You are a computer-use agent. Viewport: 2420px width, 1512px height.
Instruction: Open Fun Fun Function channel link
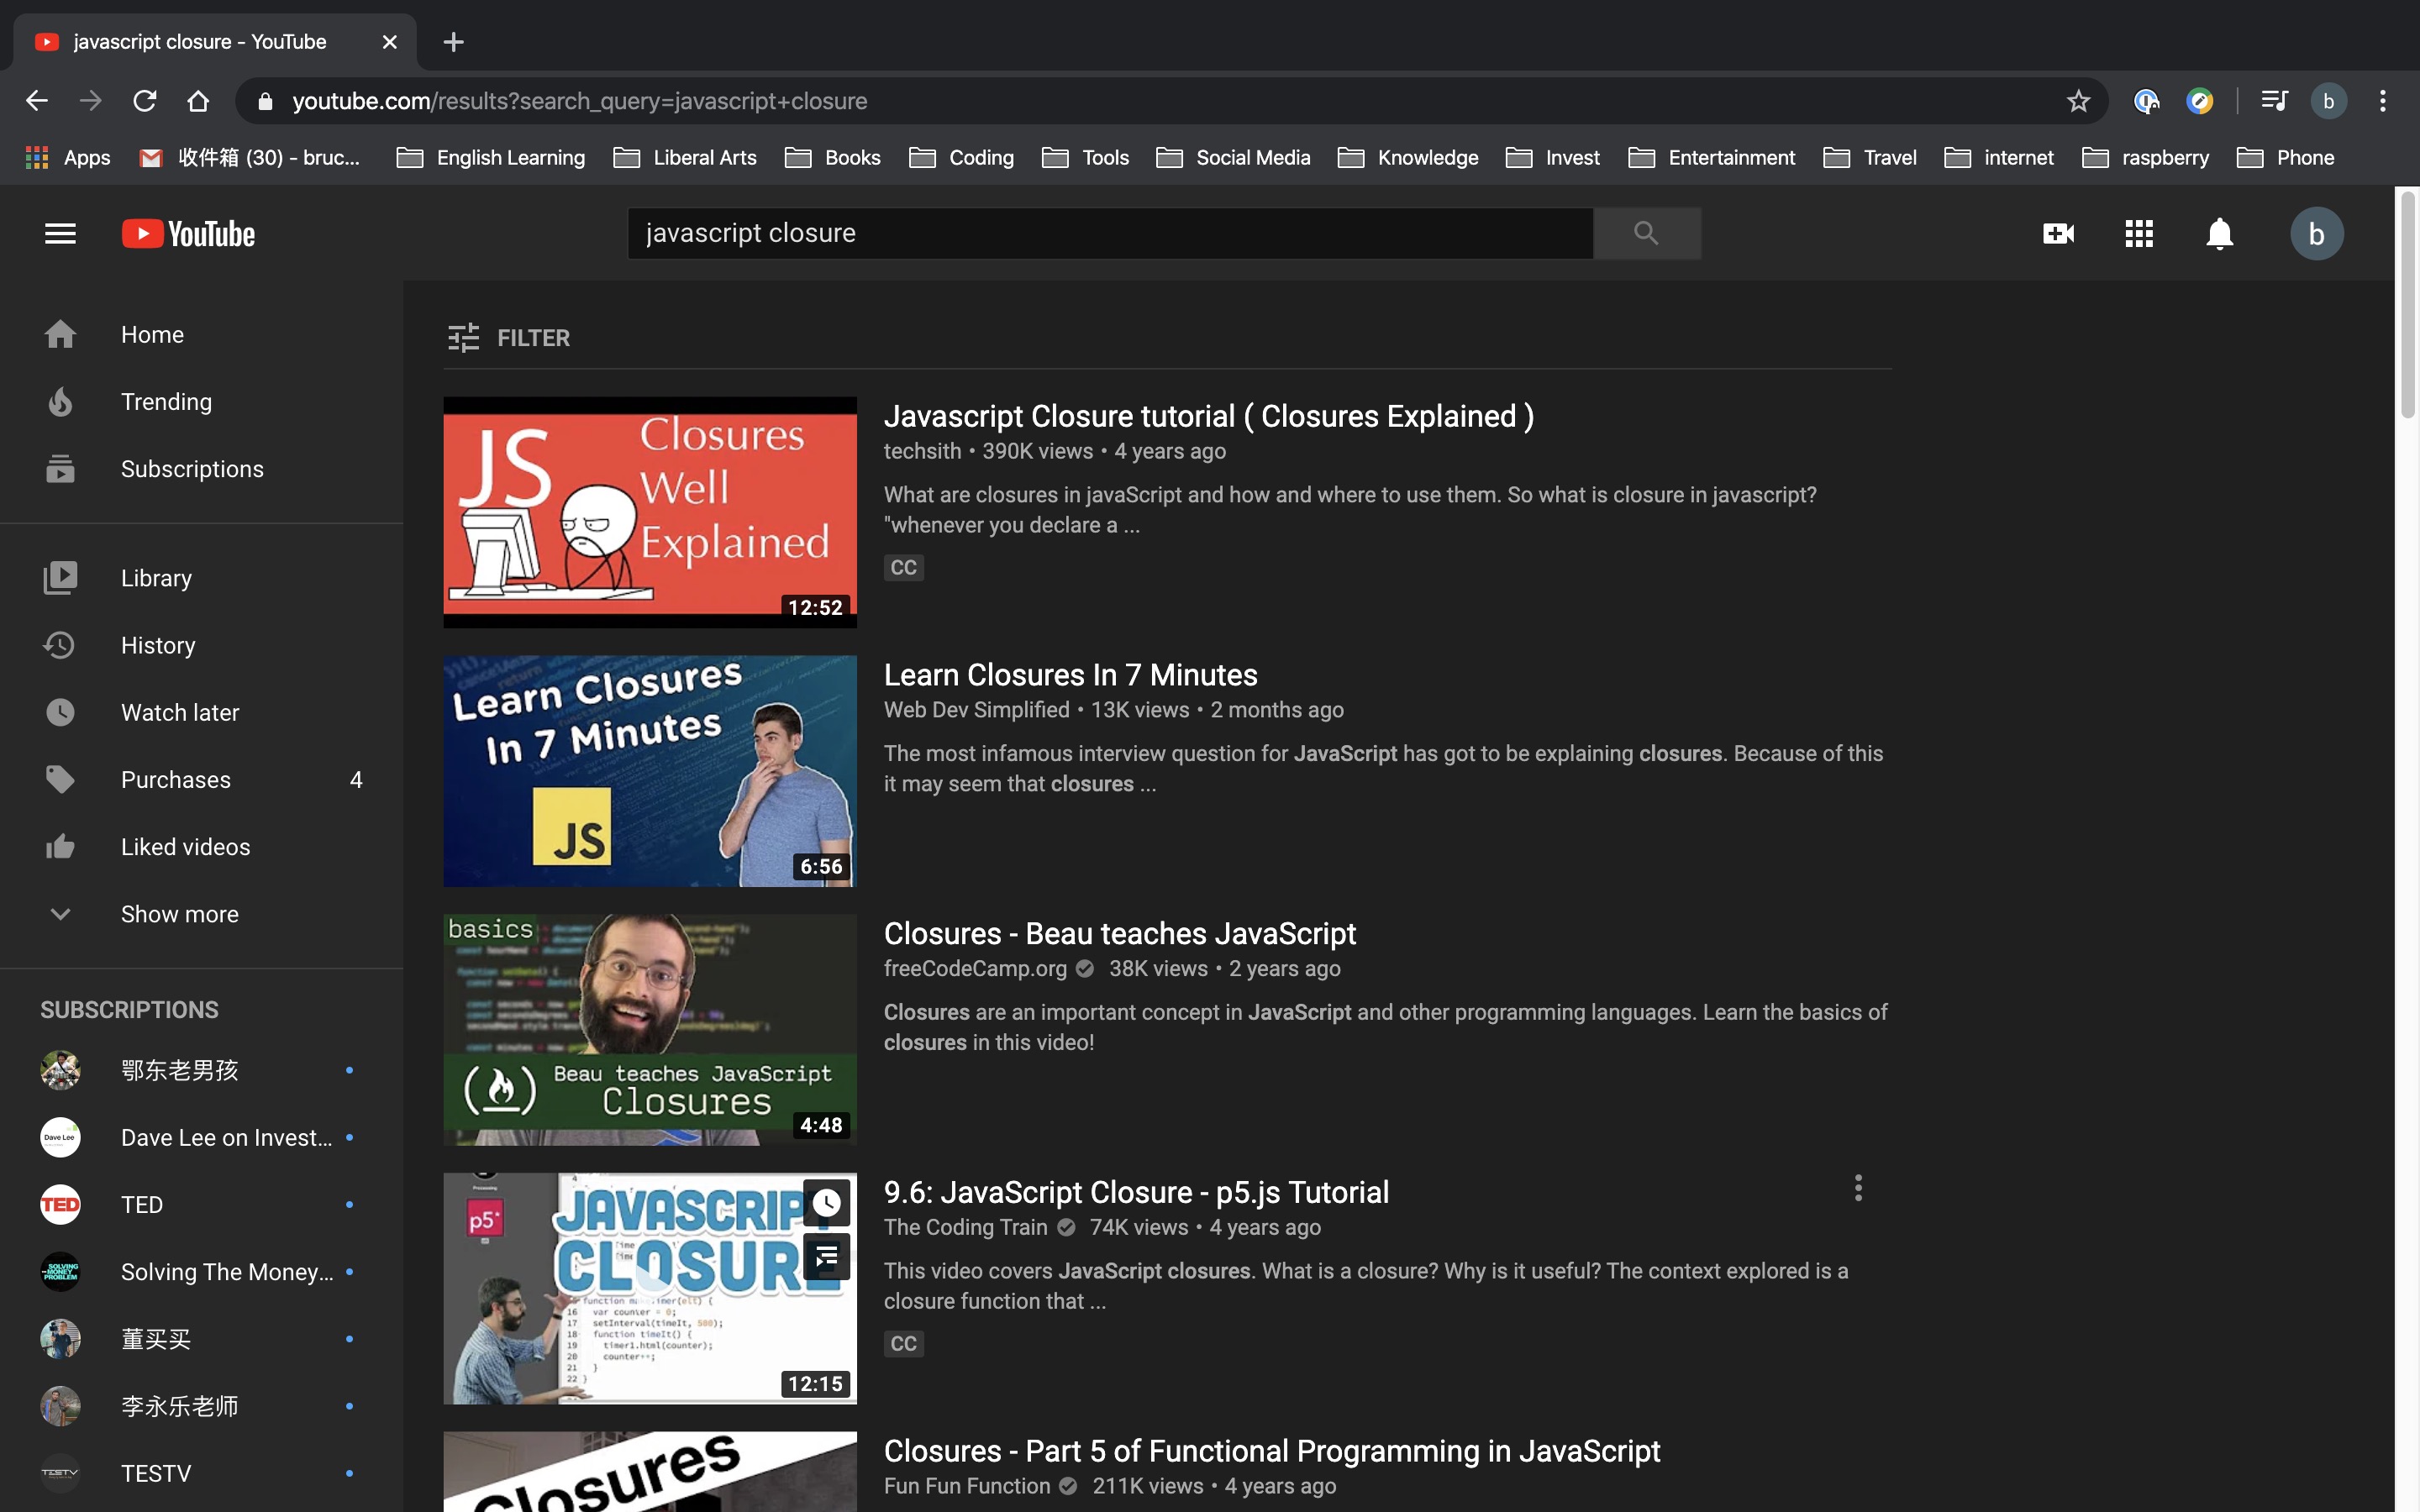tap(966, 1486)
